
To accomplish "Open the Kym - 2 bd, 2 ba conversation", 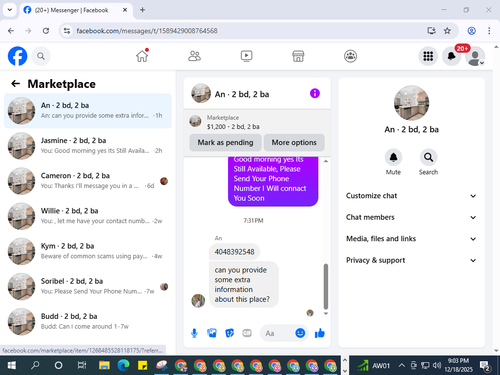I will coord(88,251).
